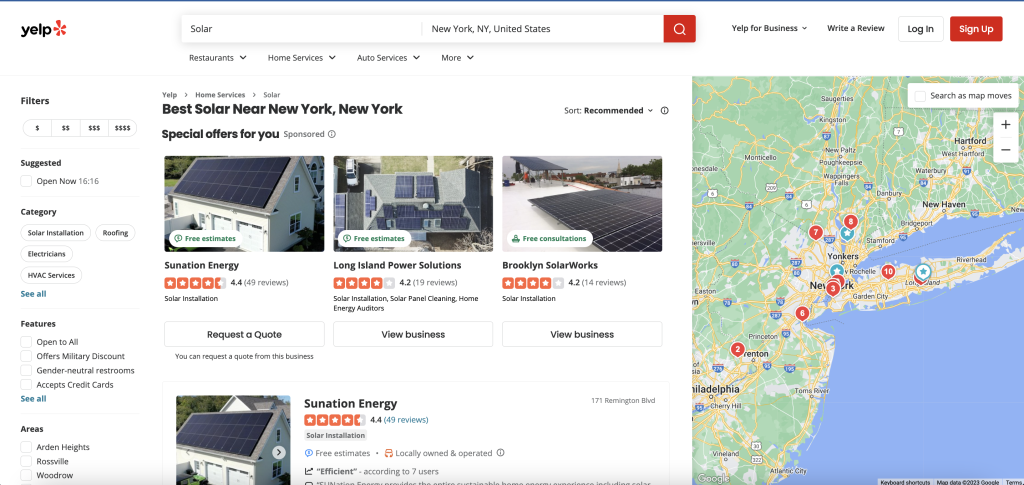Viewport: 1024px width, 485px height.
Task: Click next-photo arrow on Sunation Energy listing
Action: tap(279, 452)
